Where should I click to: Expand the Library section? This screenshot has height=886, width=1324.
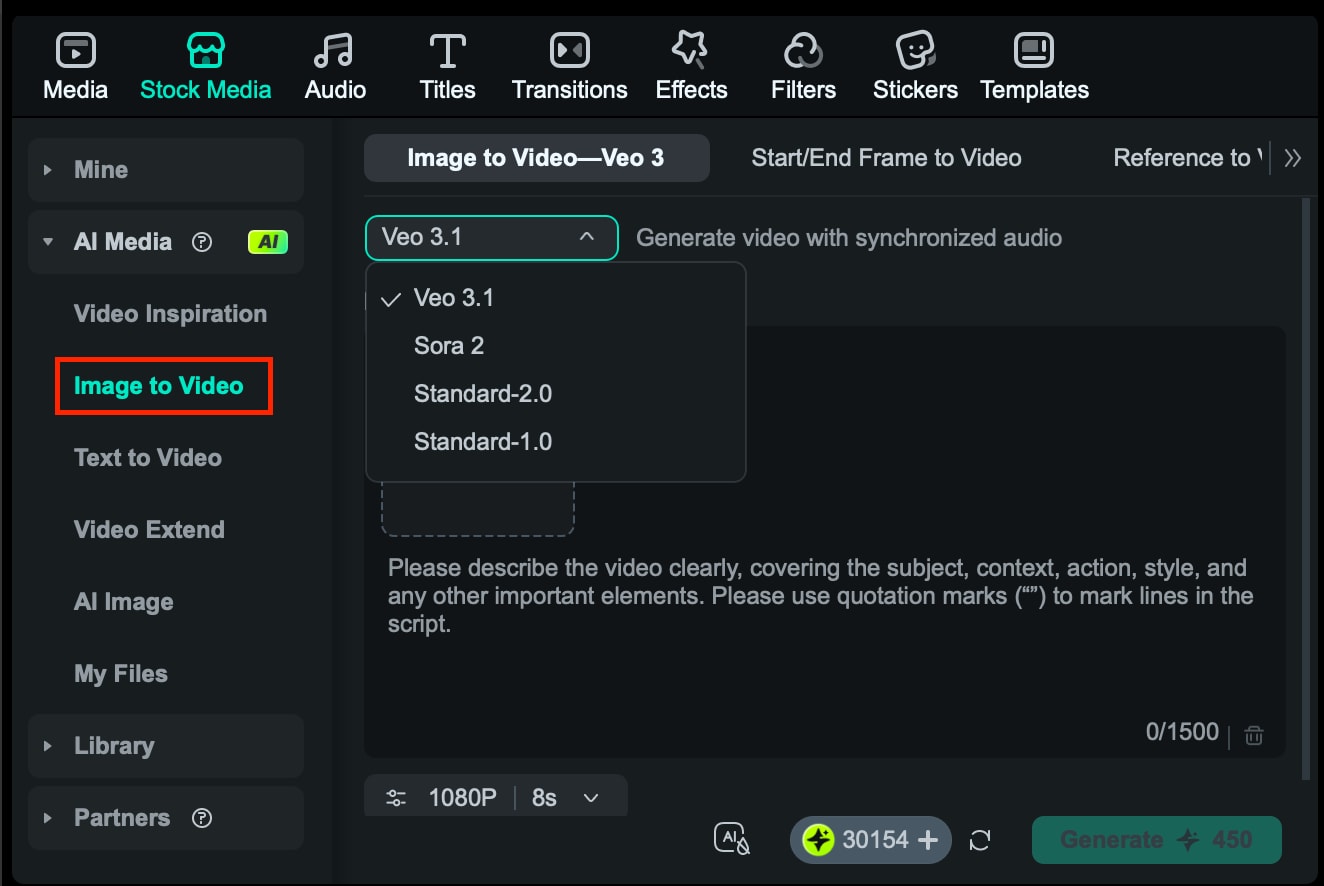[114, 745]
